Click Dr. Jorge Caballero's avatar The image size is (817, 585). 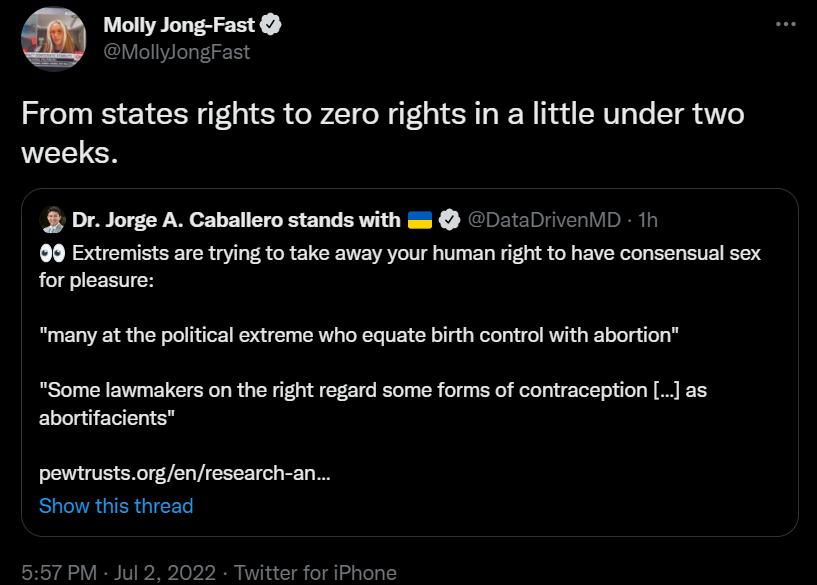(x=51, y=218)
